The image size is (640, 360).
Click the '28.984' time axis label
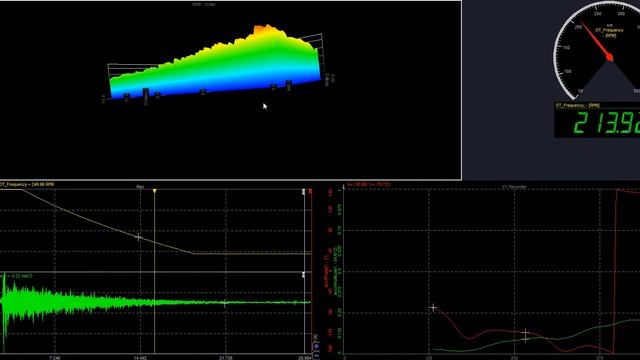pyautogui.click(x=304, y=358)
